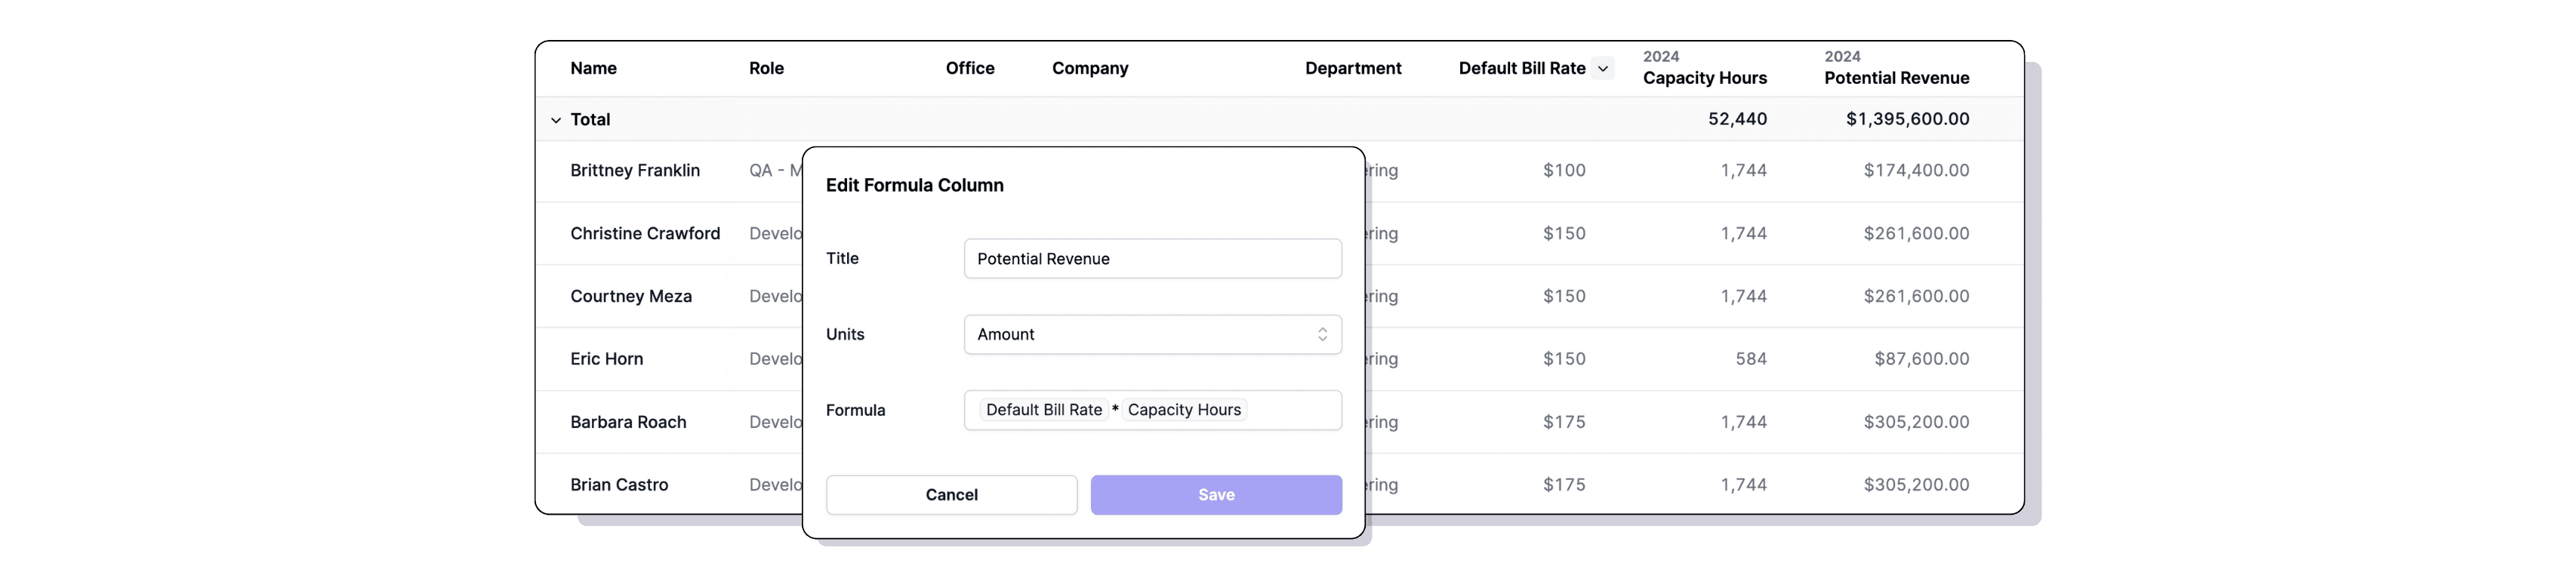Click the Department column header
2576x566 pixels.
(x=1353, y=68)
